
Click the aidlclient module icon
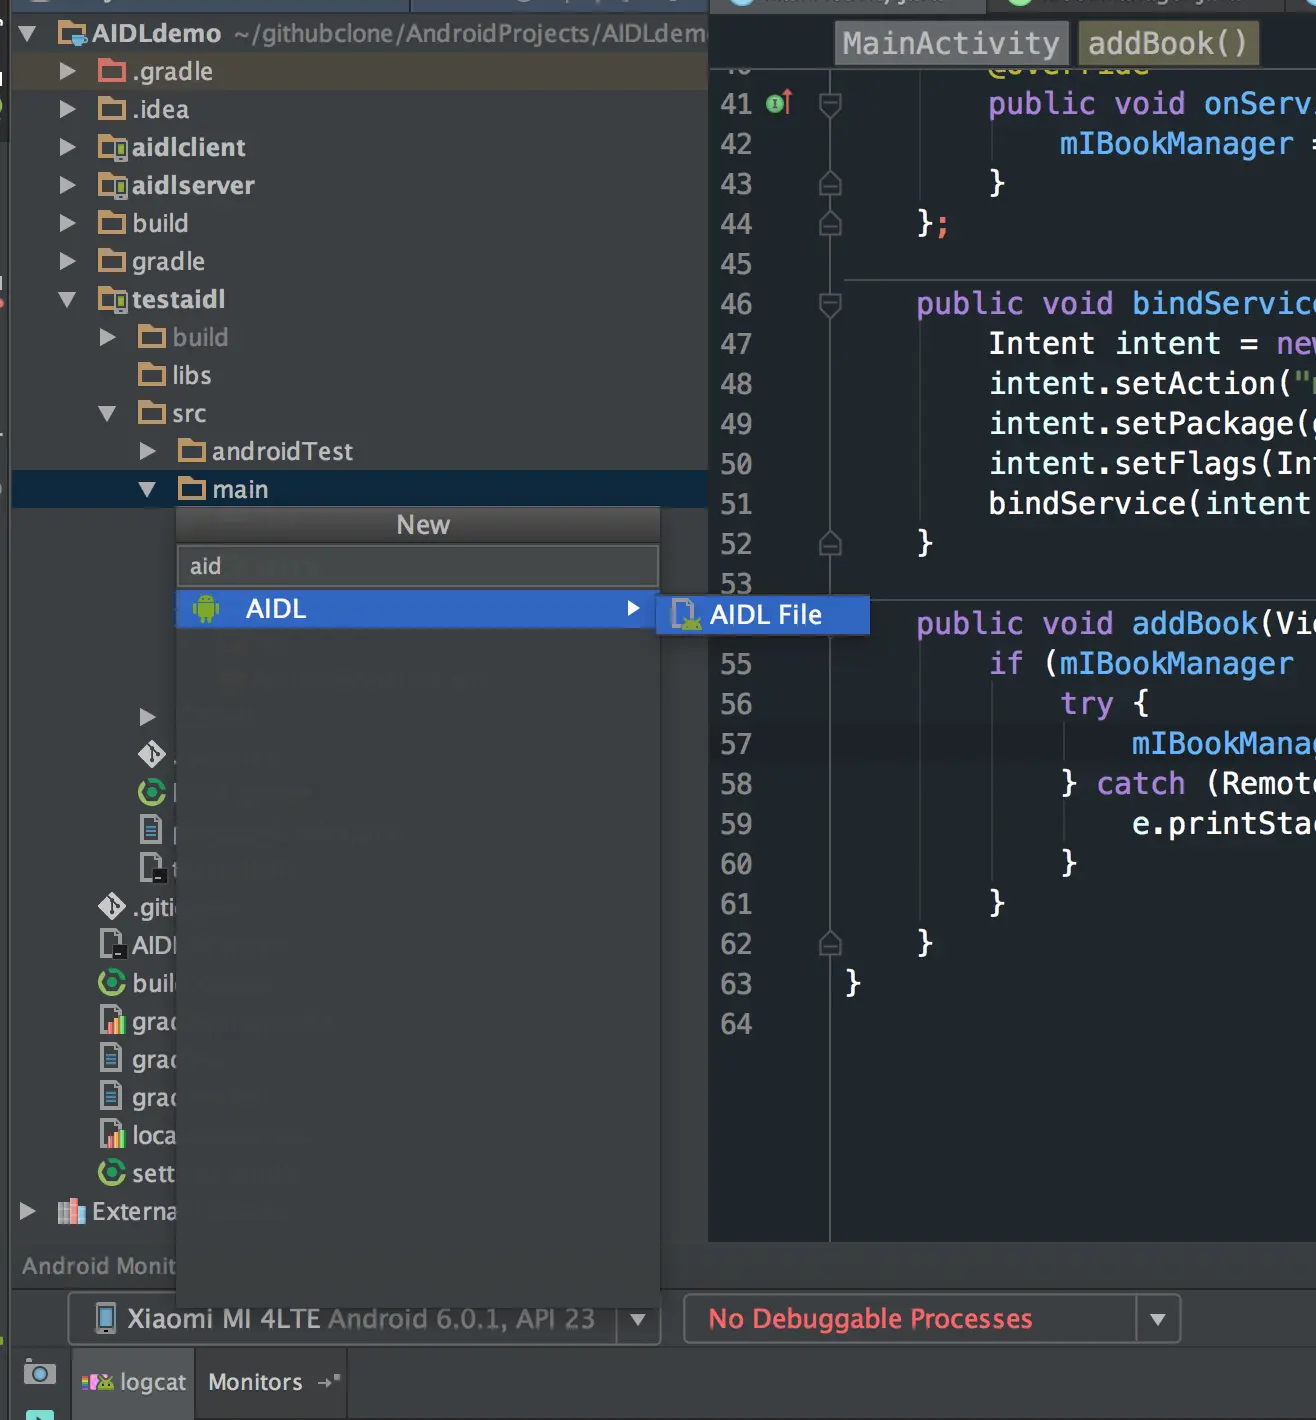113,148
